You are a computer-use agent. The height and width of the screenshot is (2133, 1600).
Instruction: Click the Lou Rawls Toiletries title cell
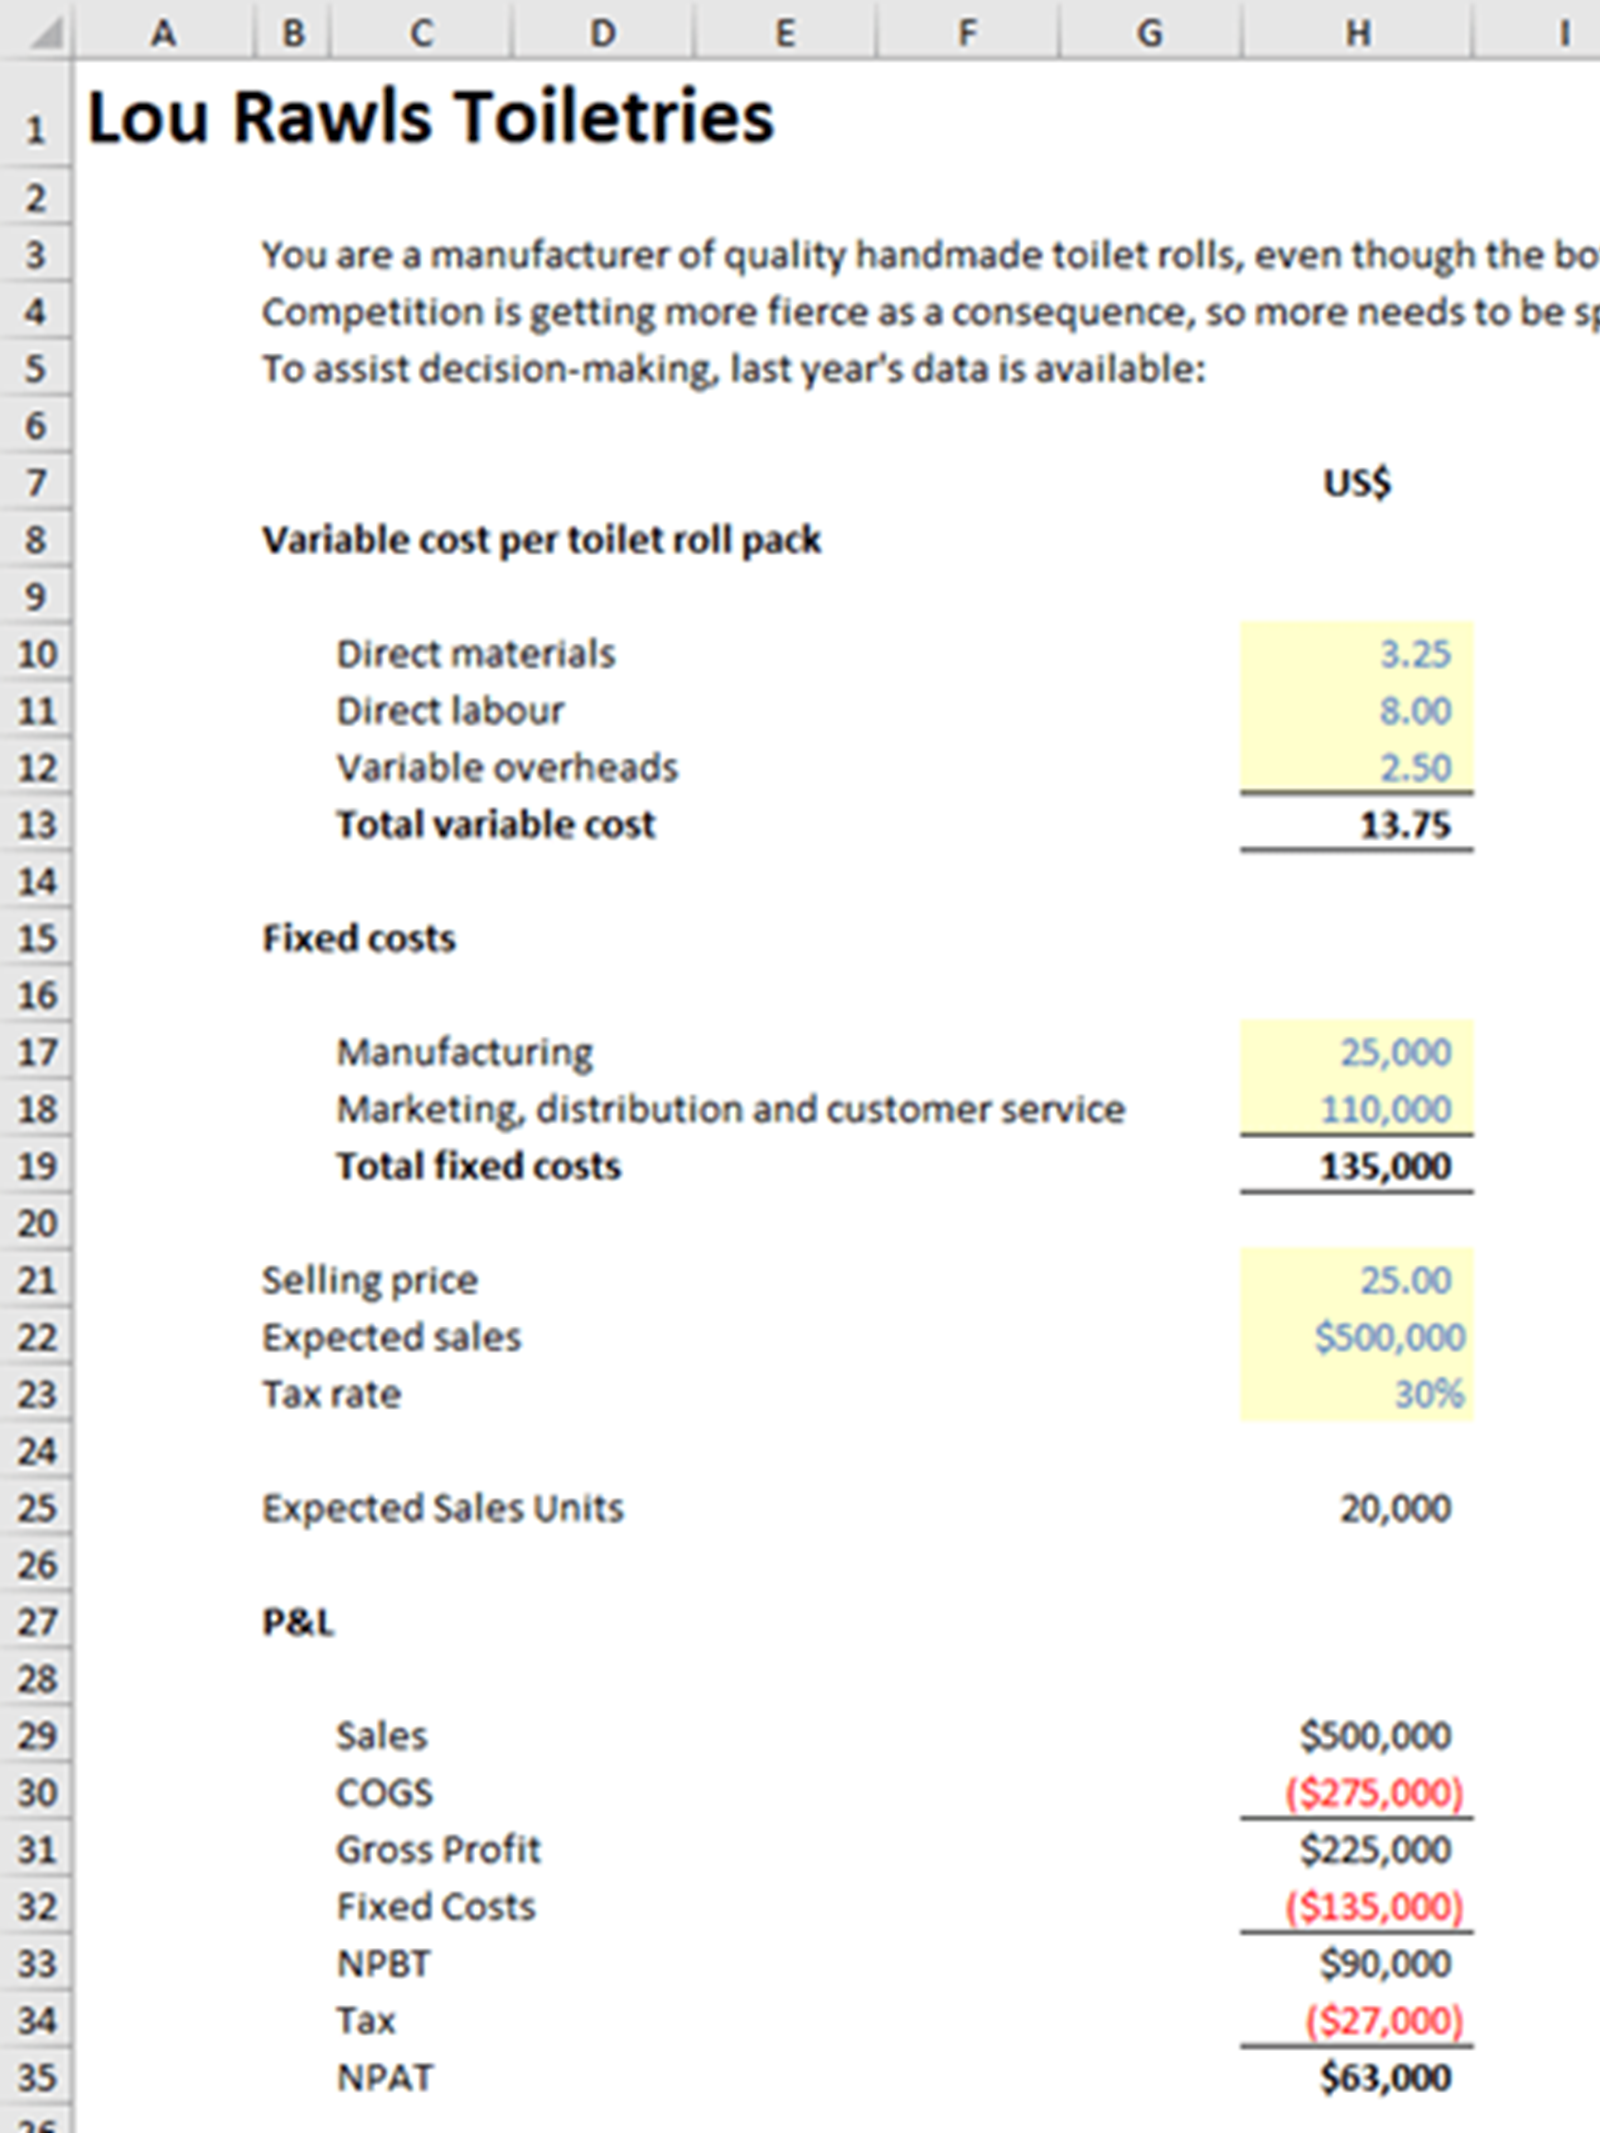[x=430, y=118]
